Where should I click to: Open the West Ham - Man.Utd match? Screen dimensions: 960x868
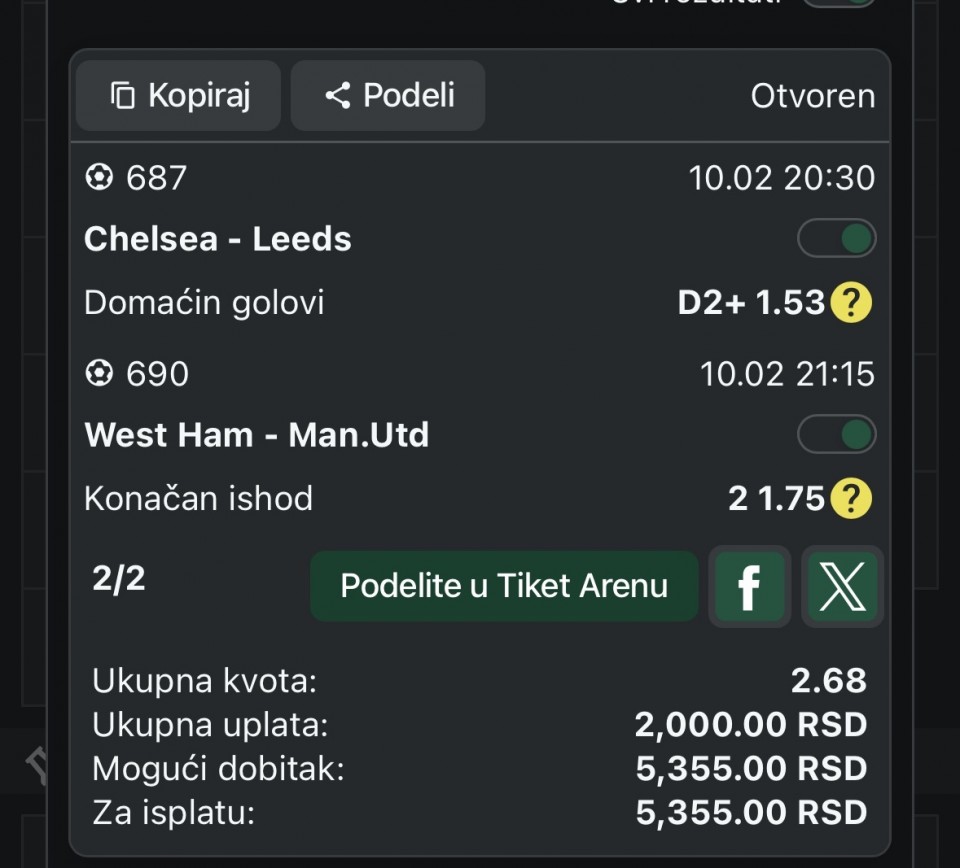[257, 436]
